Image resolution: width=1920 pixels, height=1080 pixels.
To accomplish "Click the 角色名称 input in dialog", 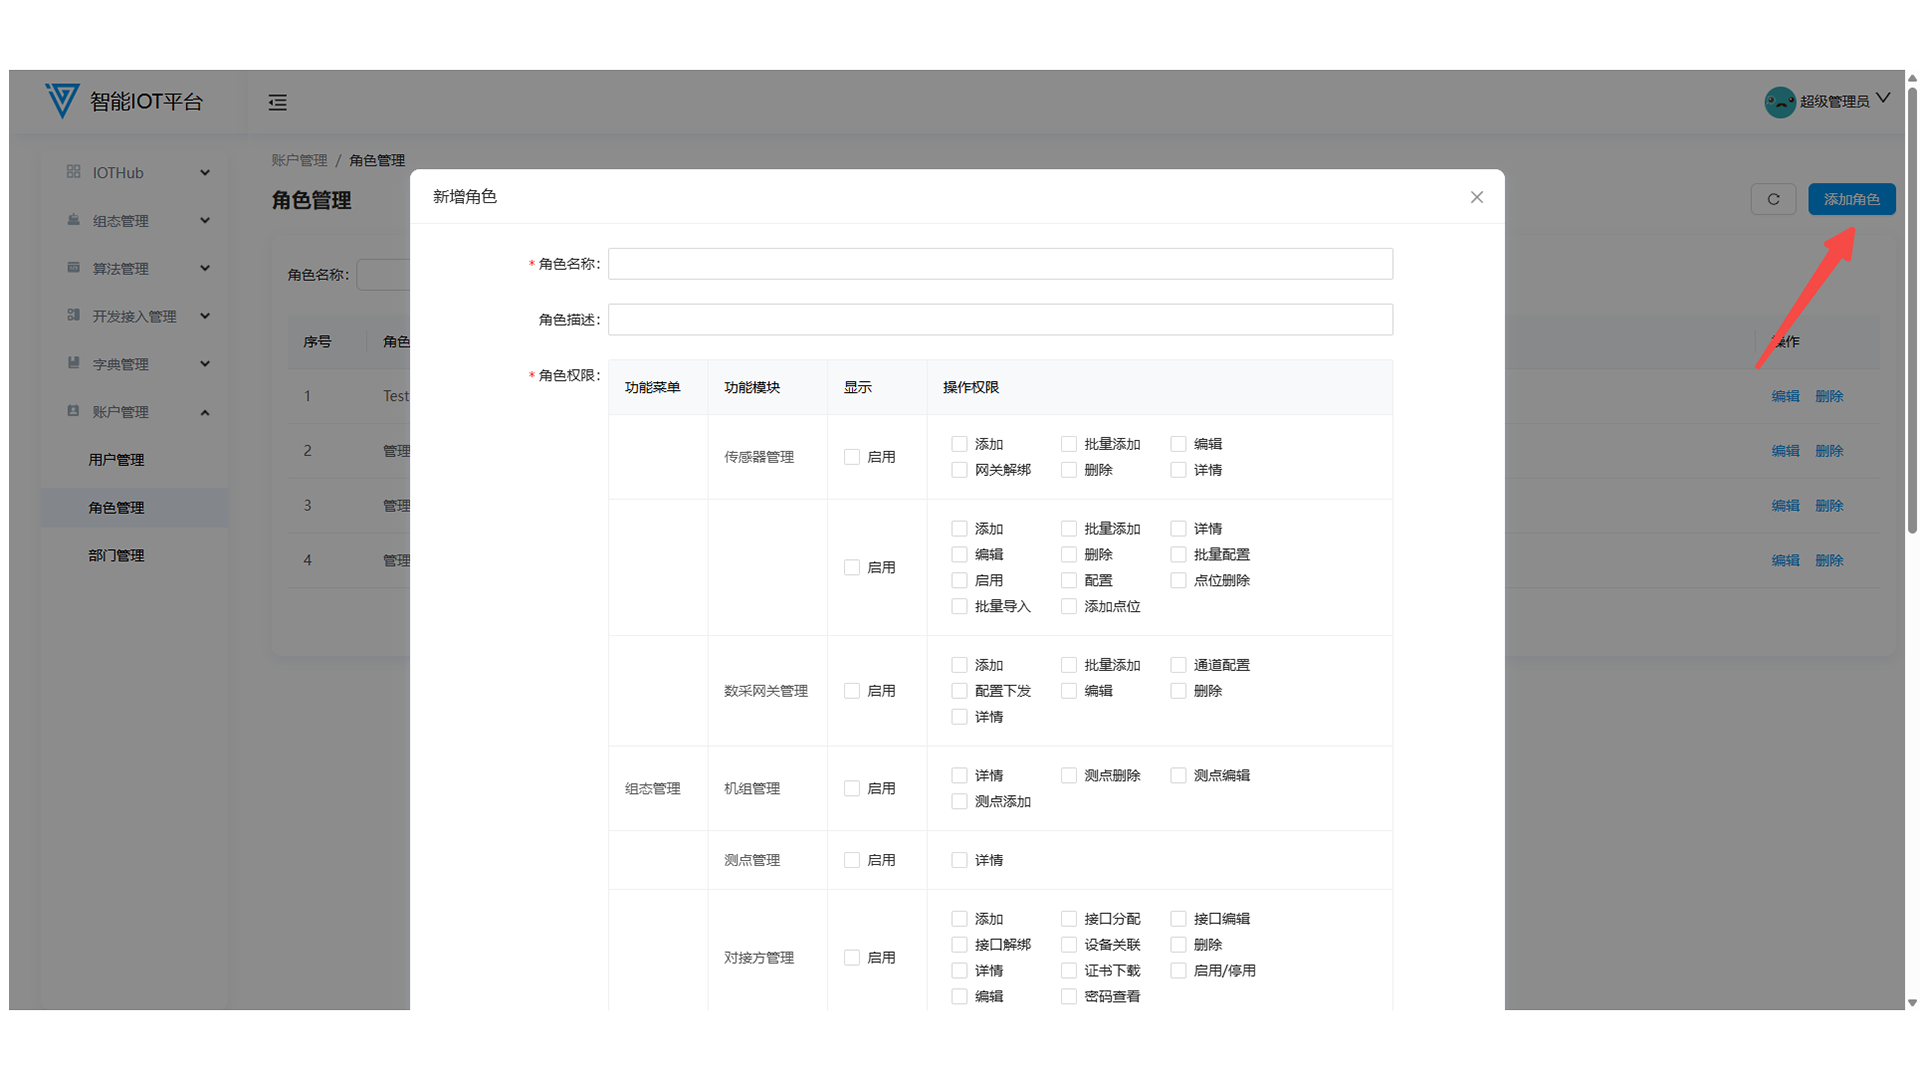I will point(1000,264).
